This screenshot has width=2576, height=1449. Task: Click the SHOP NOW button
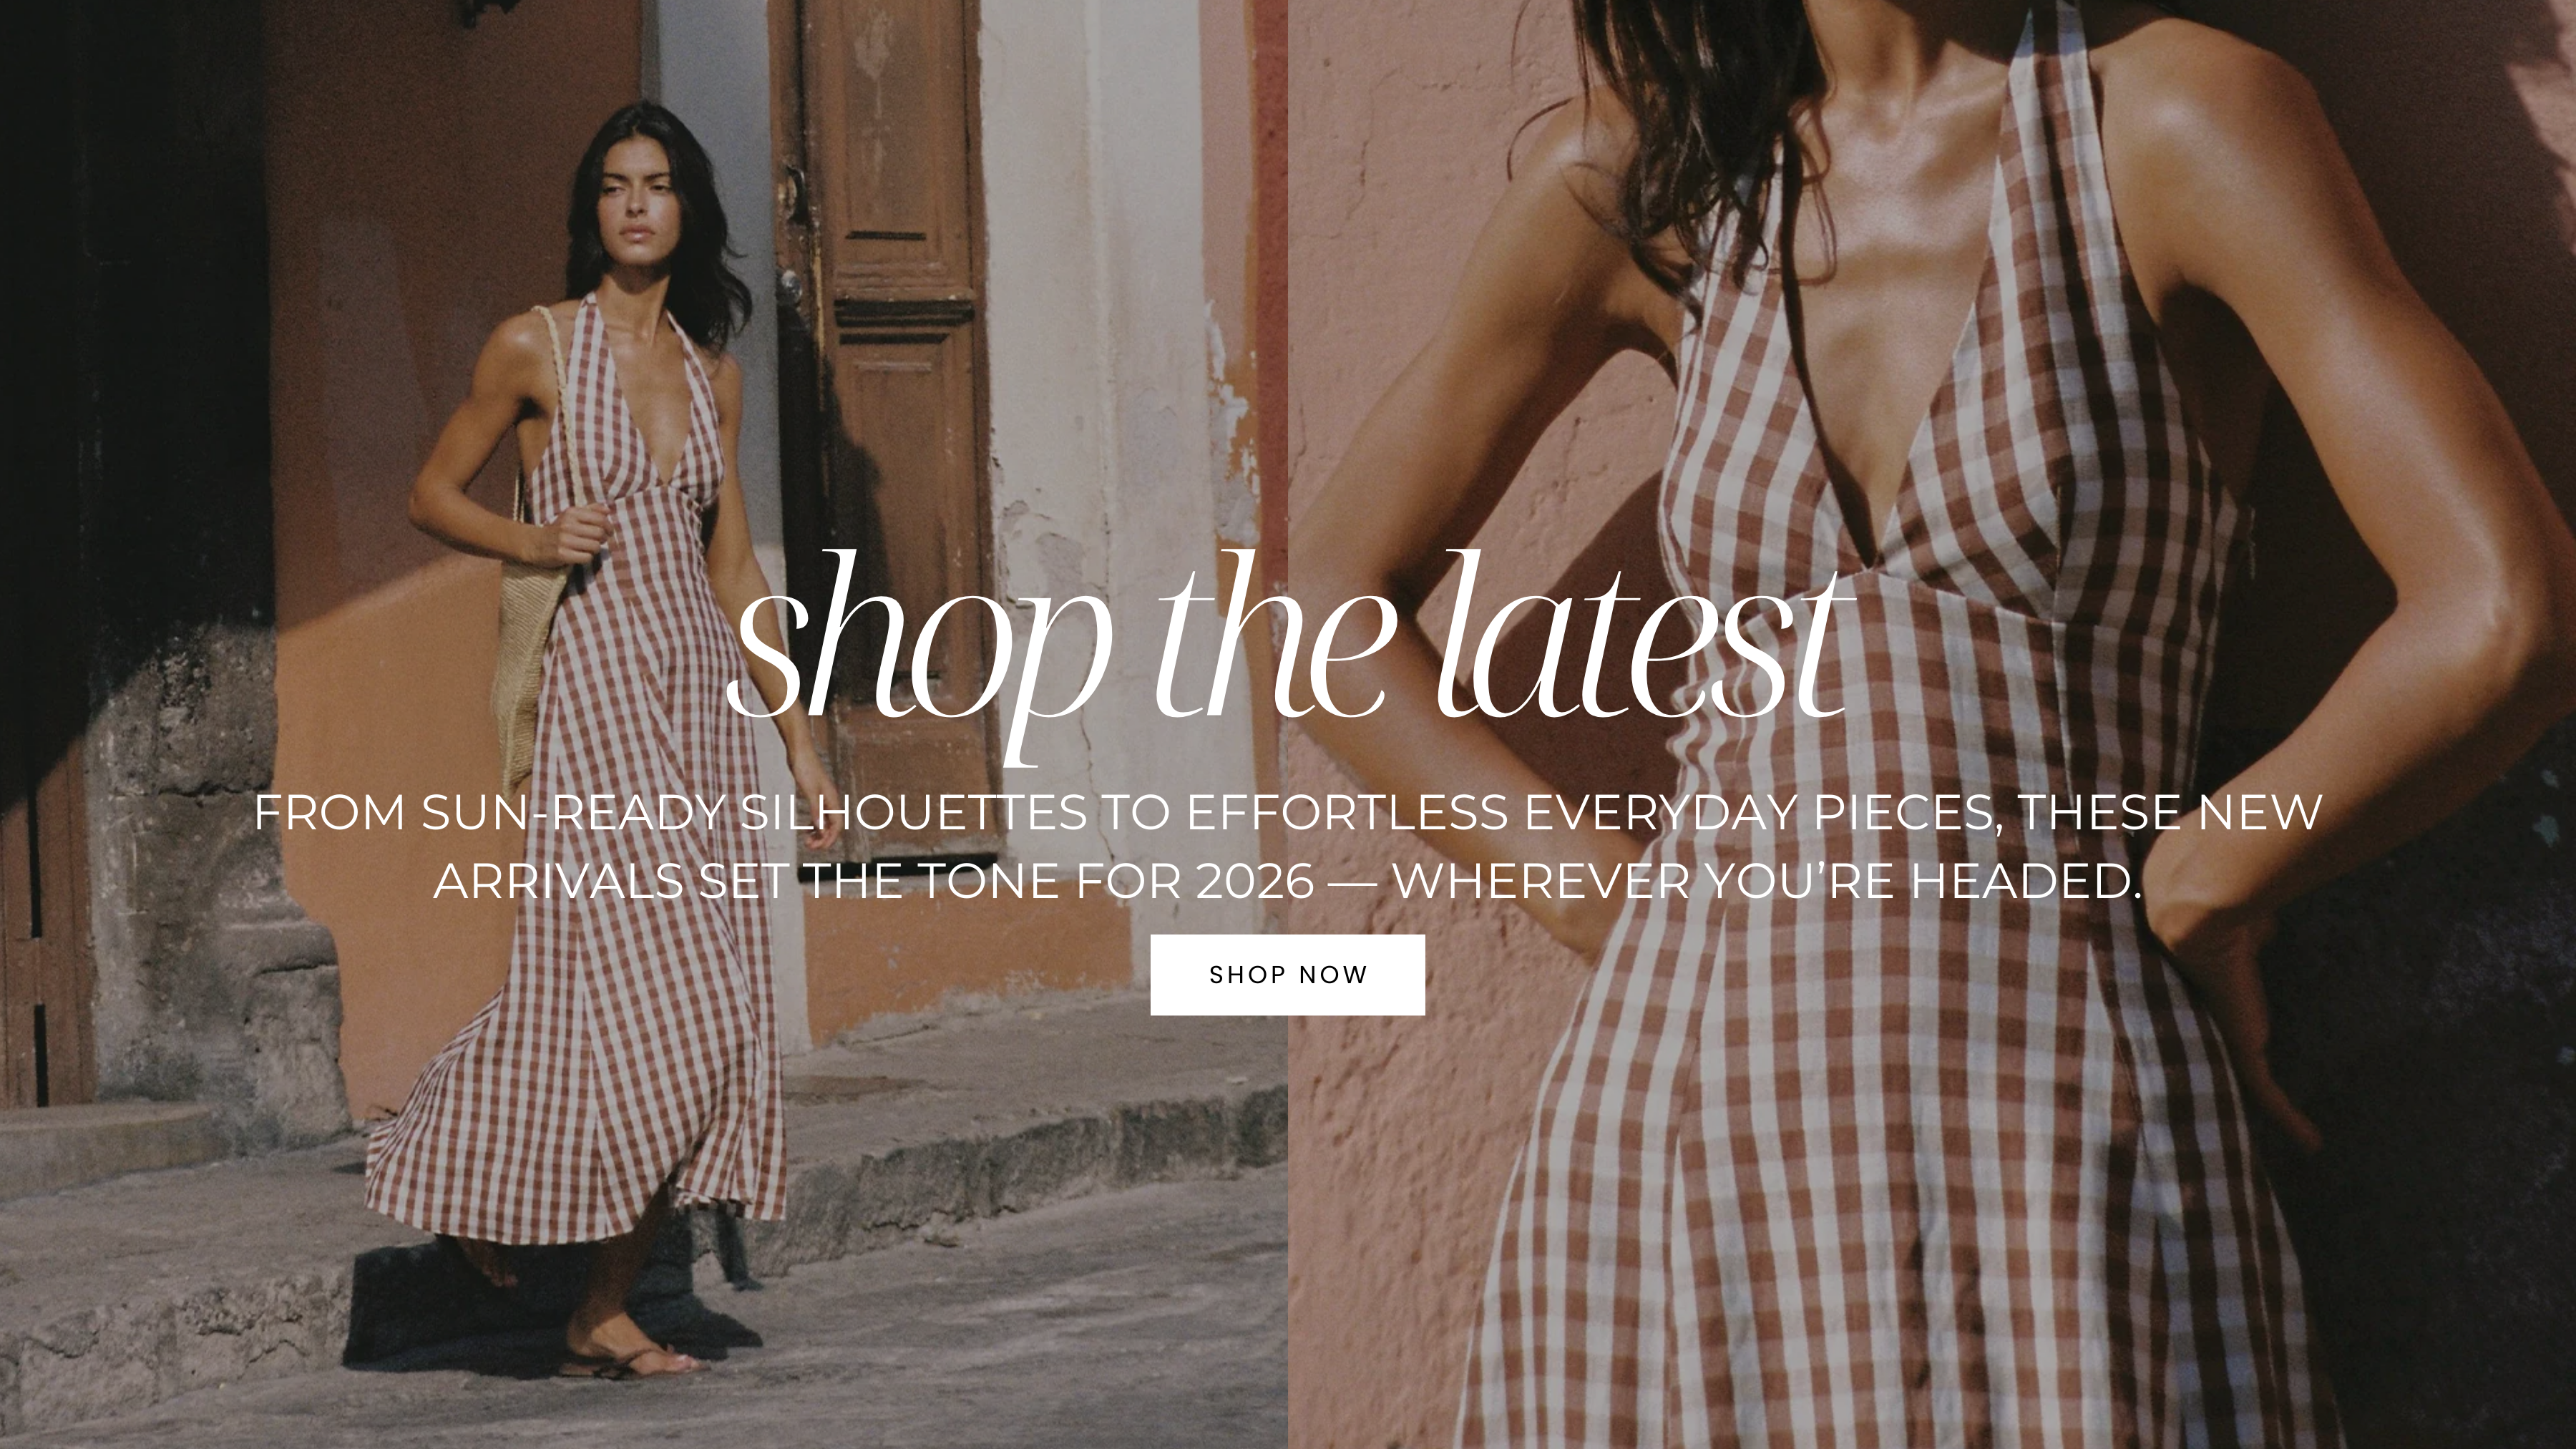[1287, 975]
